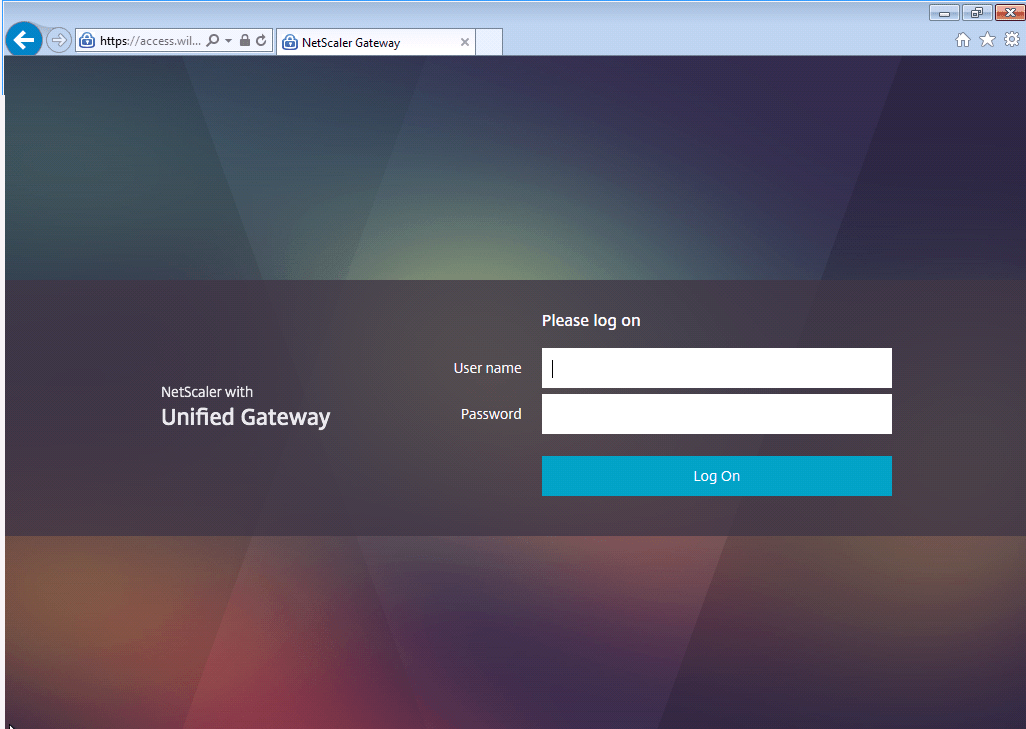Click the site identity shield icon on the tab
Image resolution: width=1026 pixels, height=729 pixels.
[x=289, y=42]
